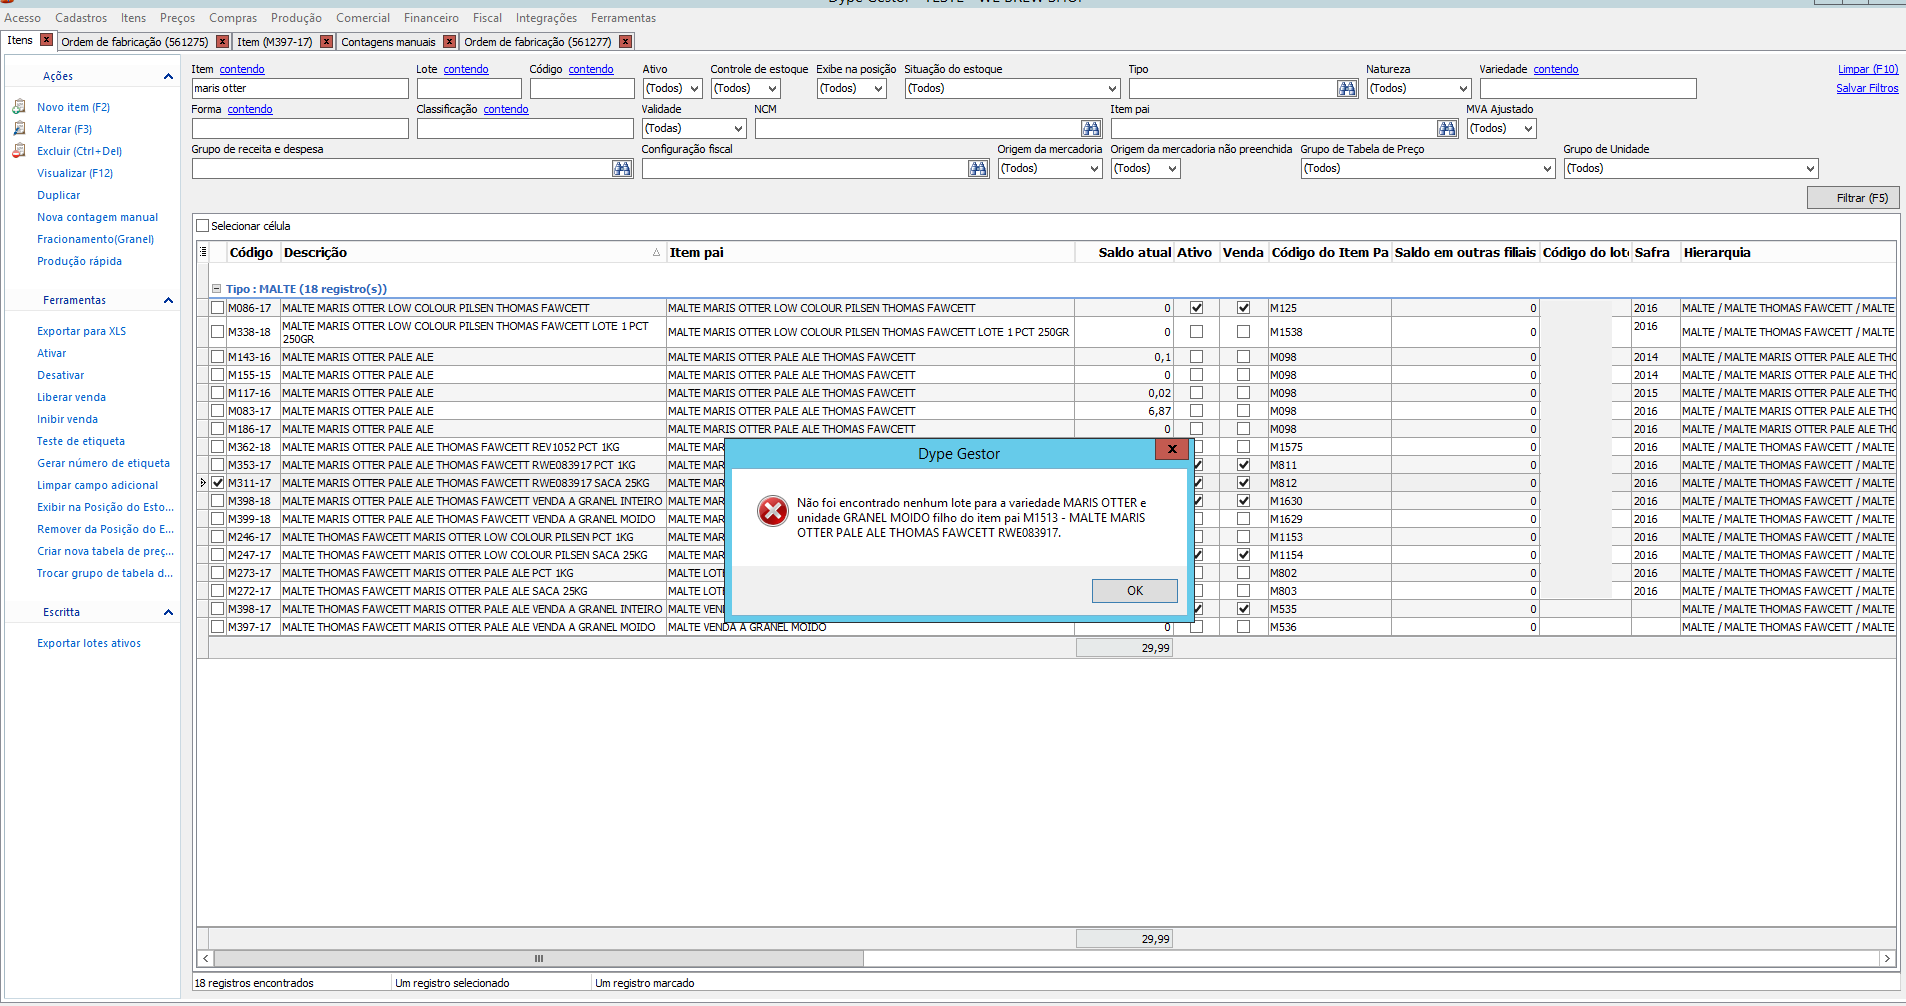Click the horizontal scrollbar thumb
This screenshot has height=1006, width=1906.
click(x=538, y=958)
